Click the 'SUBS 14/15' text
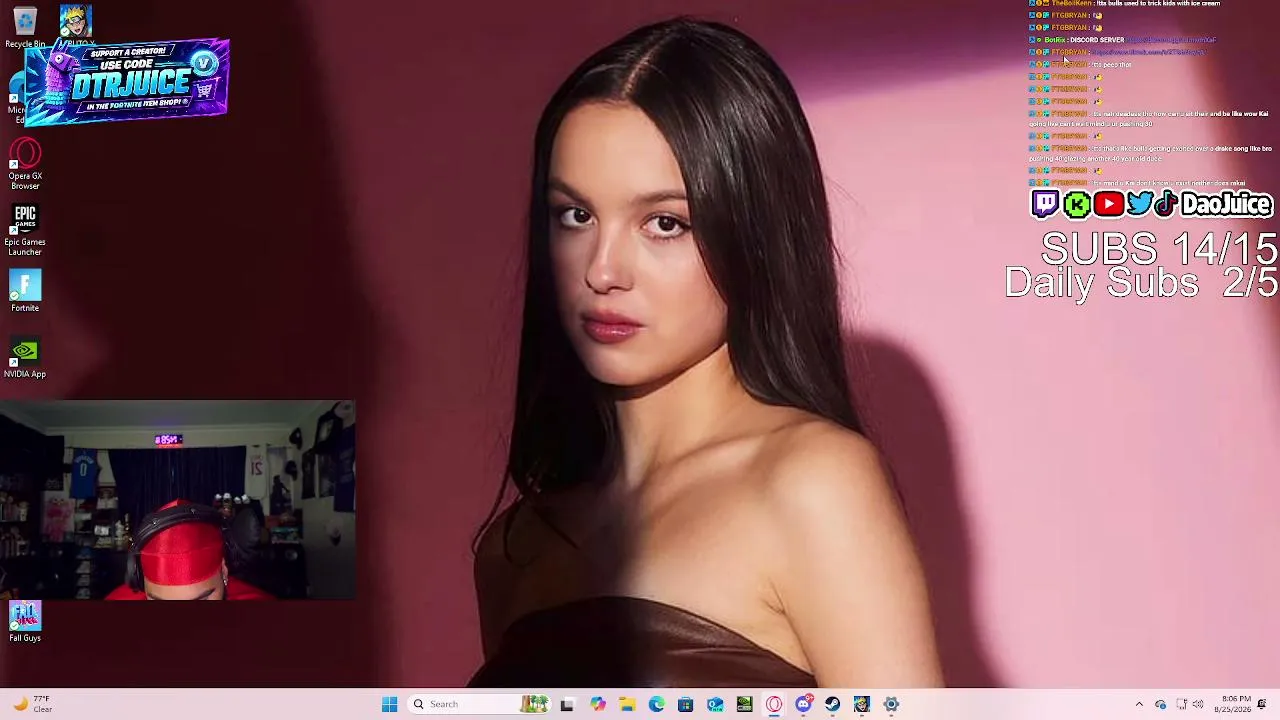Viewport: 1280px width, 720px height. 1159,248
